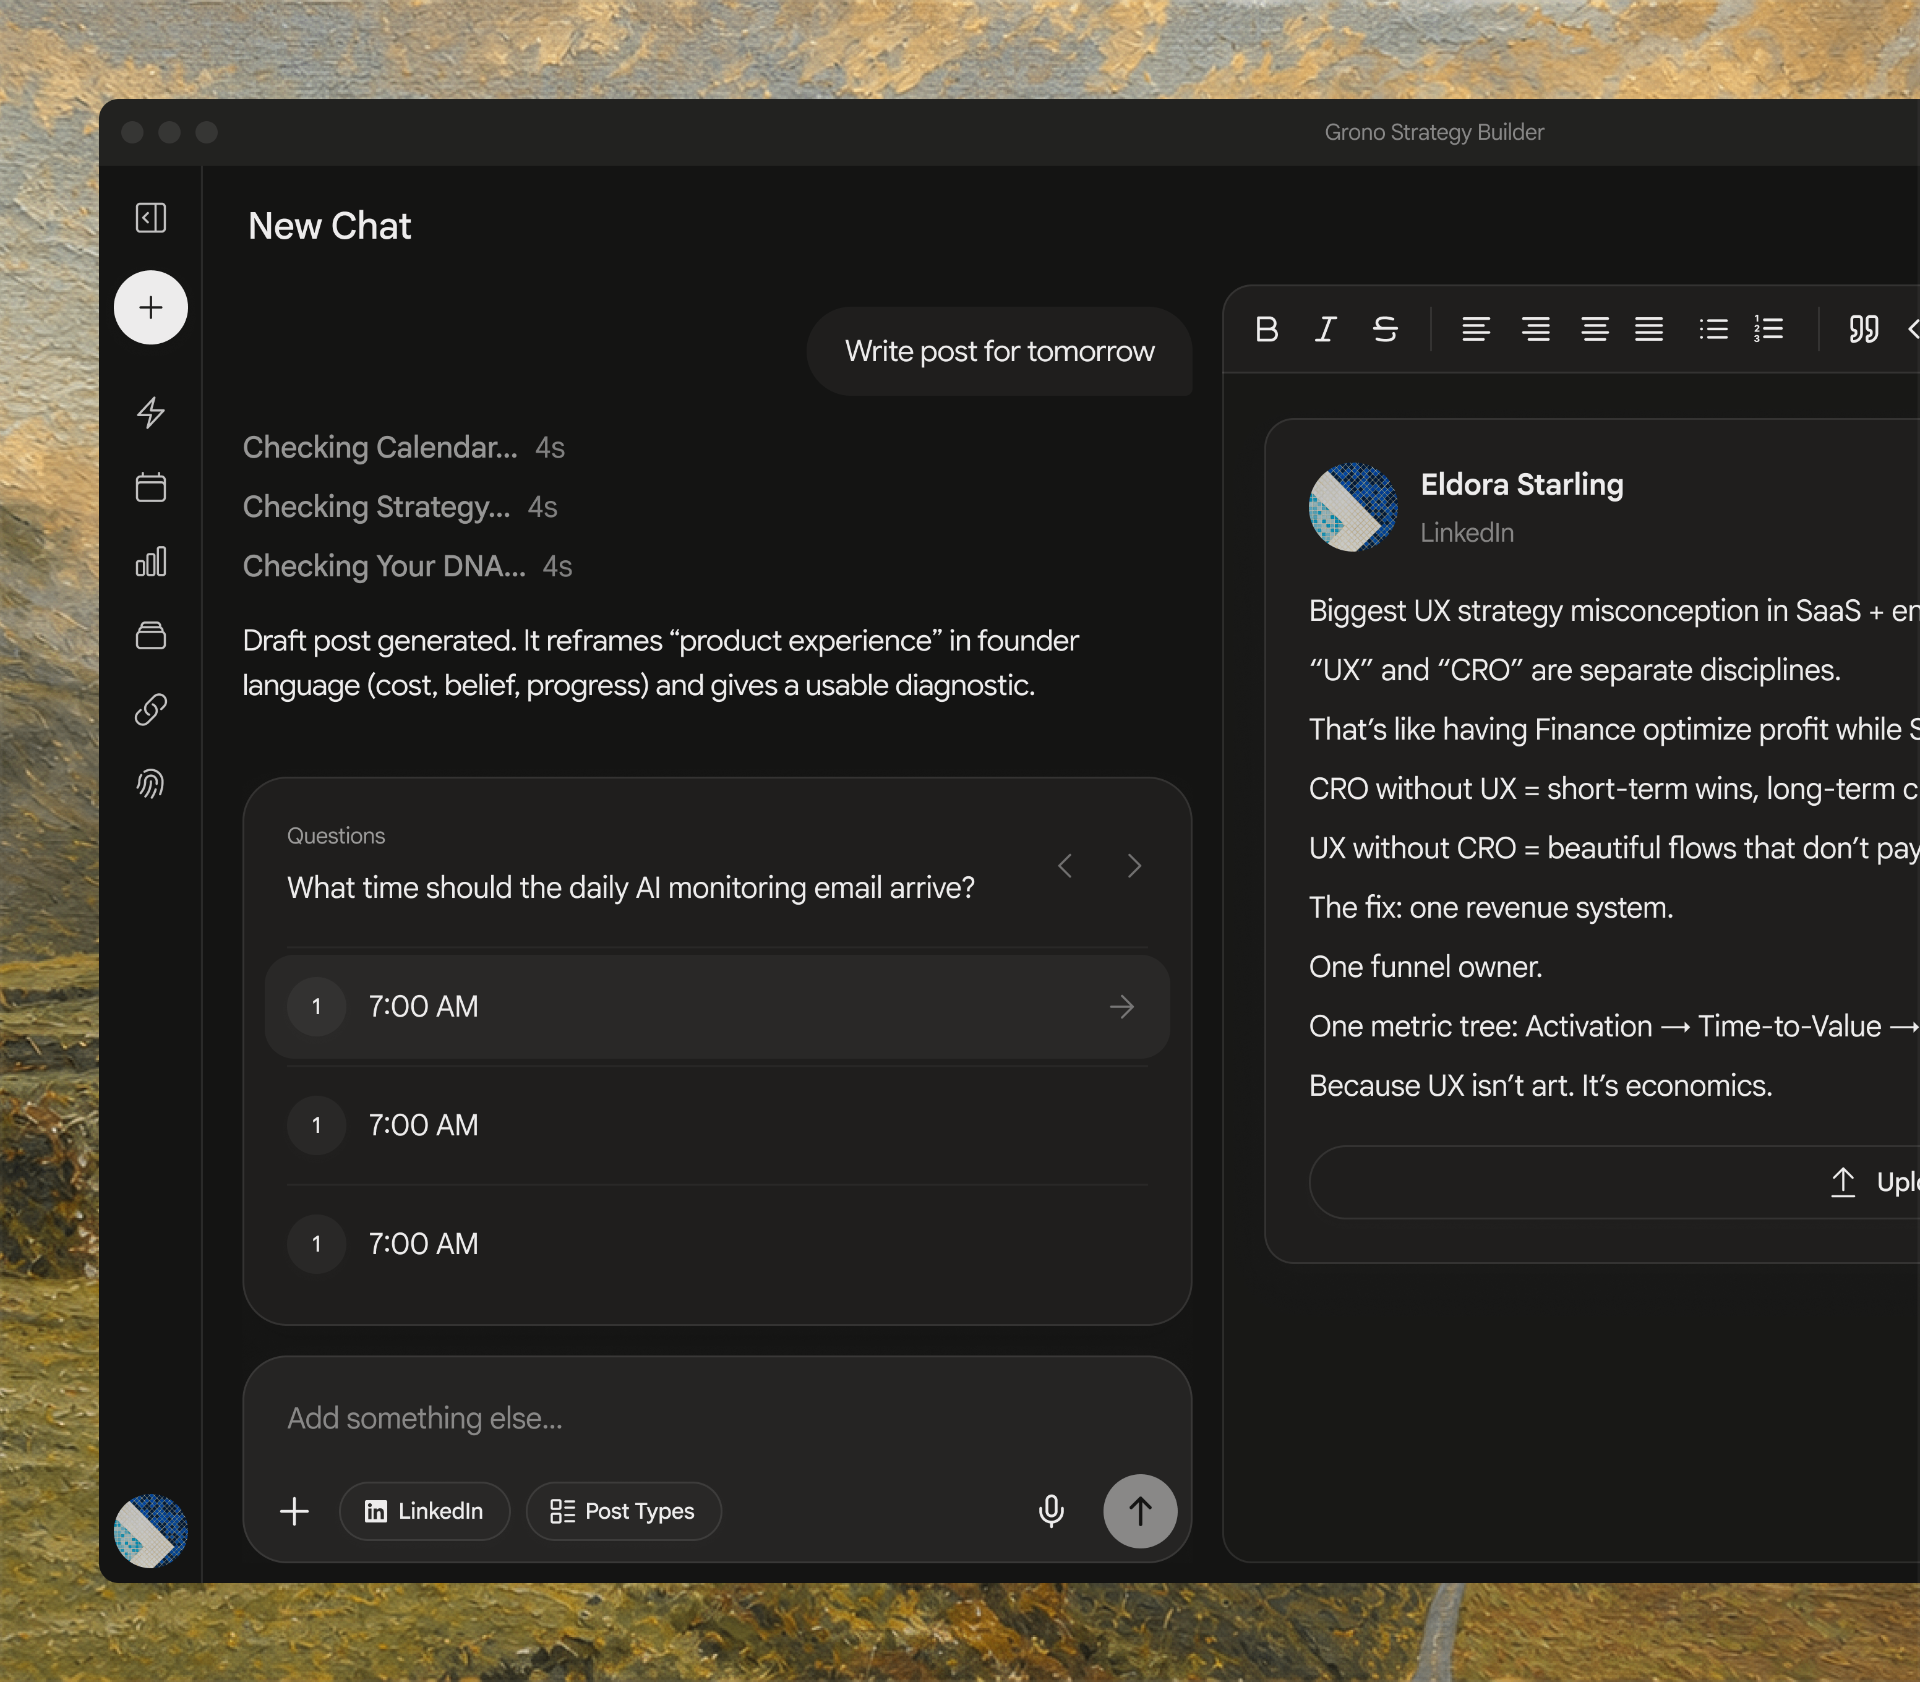Open the bar chart analytics icon
This screenshot has width=1920, height=1682.
[151, 561]
